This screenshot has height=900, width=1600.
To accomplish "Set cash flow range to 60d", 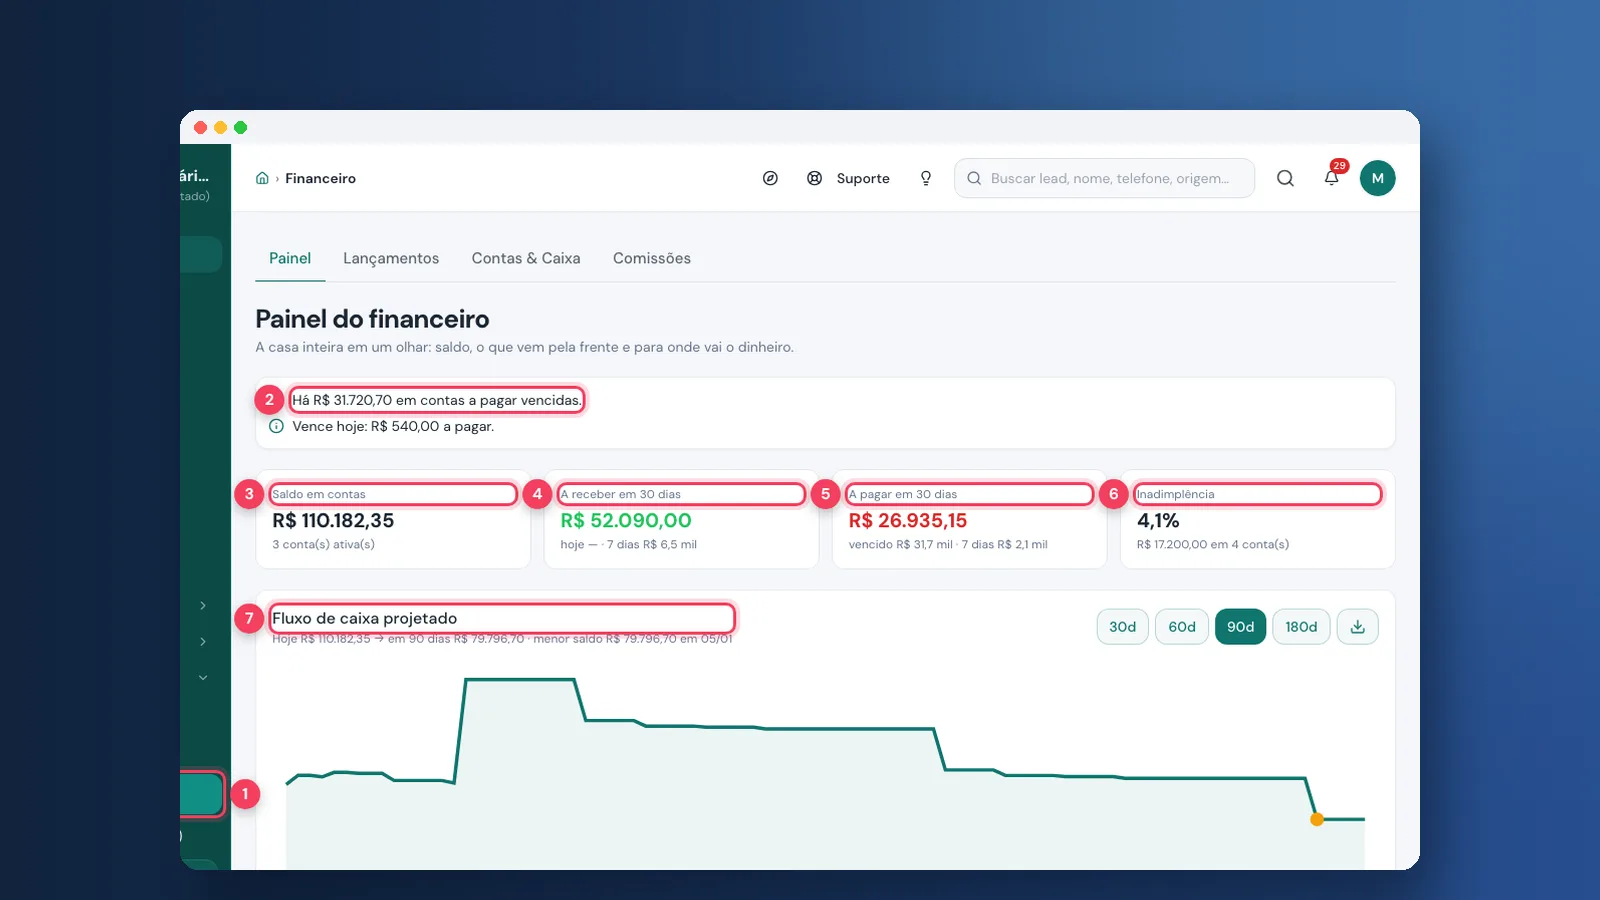I will 1182,627.
